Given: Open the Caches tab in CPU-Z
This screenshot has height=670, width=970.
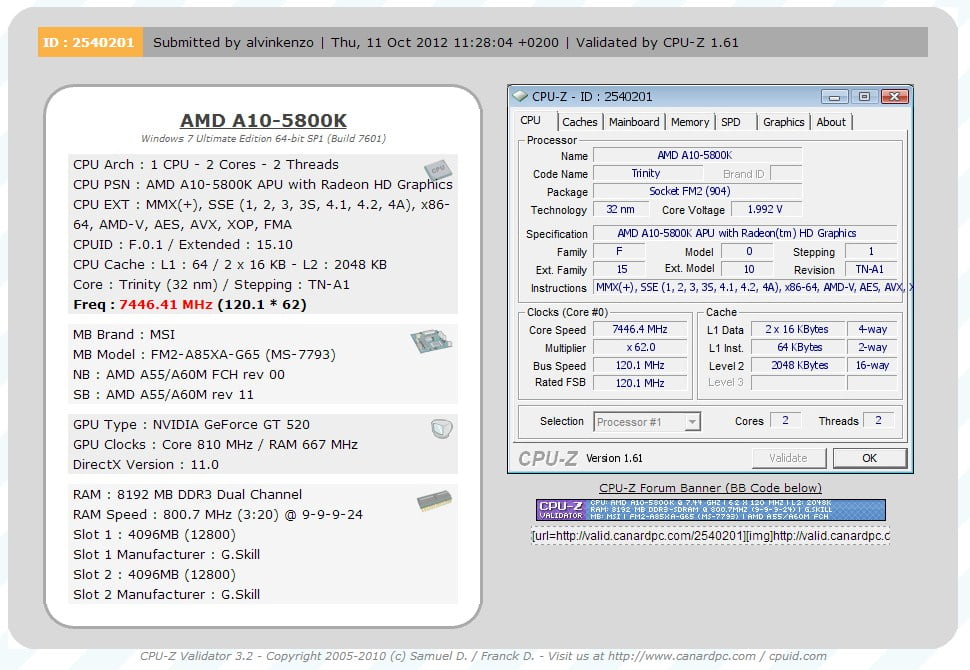Looking at the screenshot, I should [580, 122].
